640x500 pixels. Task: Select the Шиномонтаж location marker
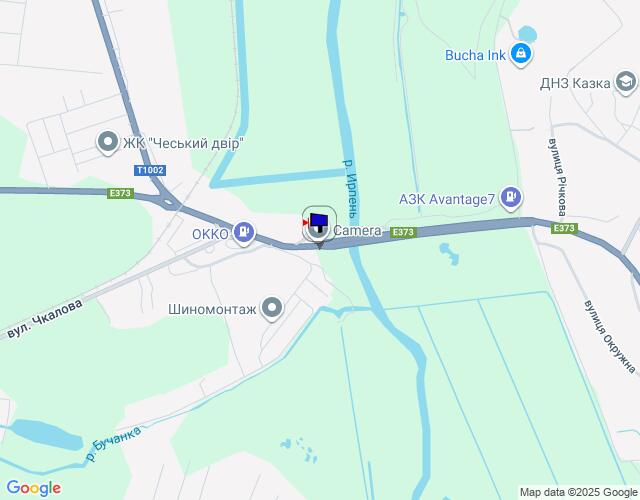(x=272, y=308)
